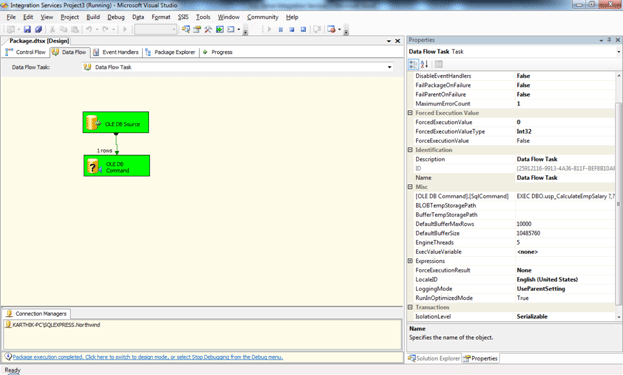Open Solution Explorer via toolbar icon
This screenshot has width=623, height=375.
pos(186,29)
